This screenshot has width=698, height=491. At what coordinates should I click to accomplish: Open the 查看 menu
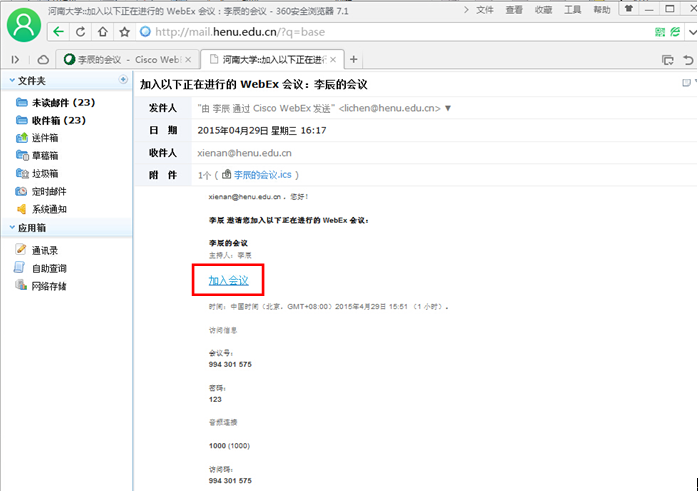[x=514, y=10]
